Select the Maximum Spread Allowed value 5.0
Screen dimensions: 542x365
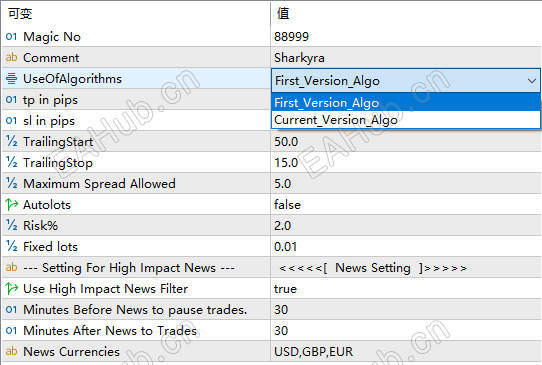(282, 184)
